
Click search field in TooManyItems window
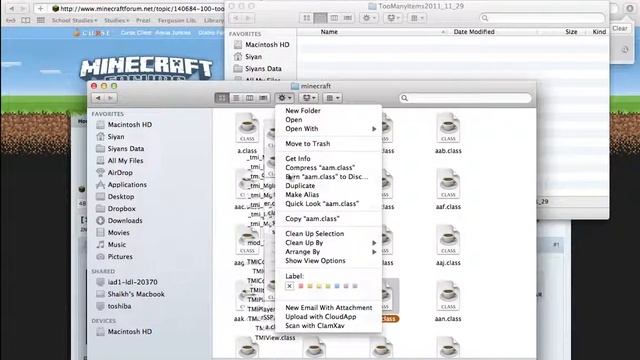coord(542,18)
